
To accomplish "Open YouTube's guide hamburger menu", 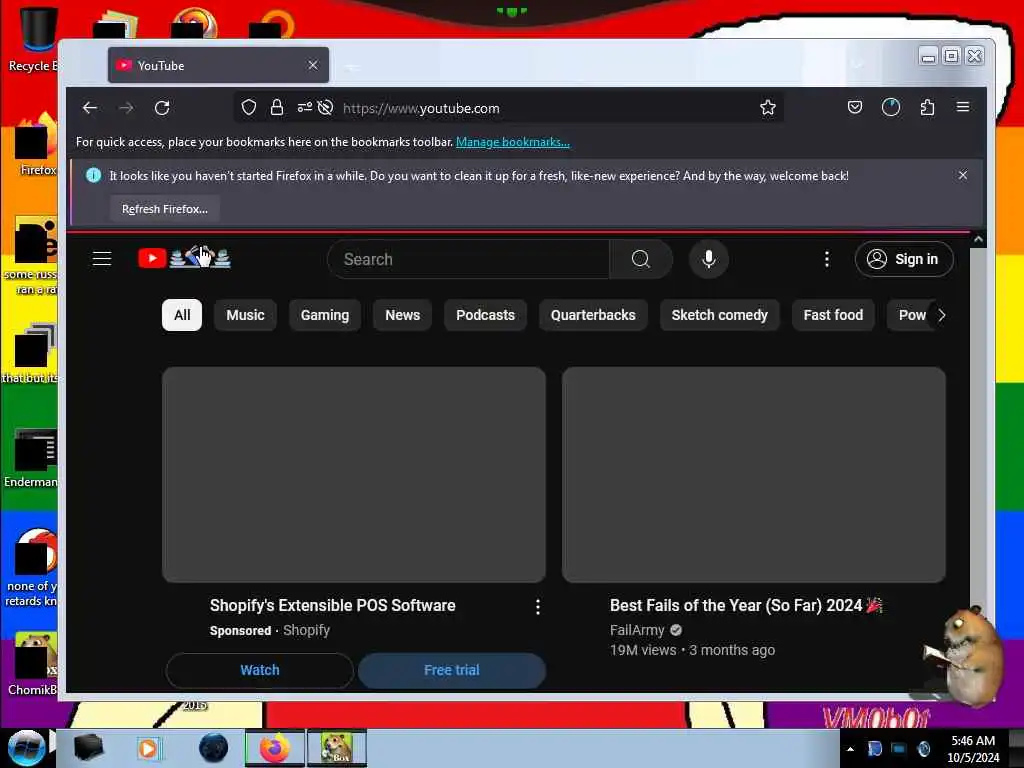I will pyautogui.click(x=102, y=259).
